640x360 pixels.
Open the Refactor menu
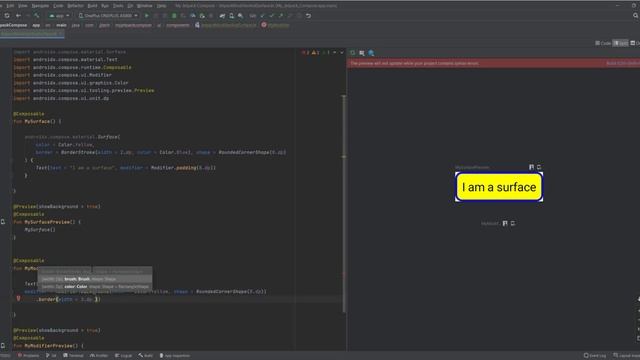point(76,6)
